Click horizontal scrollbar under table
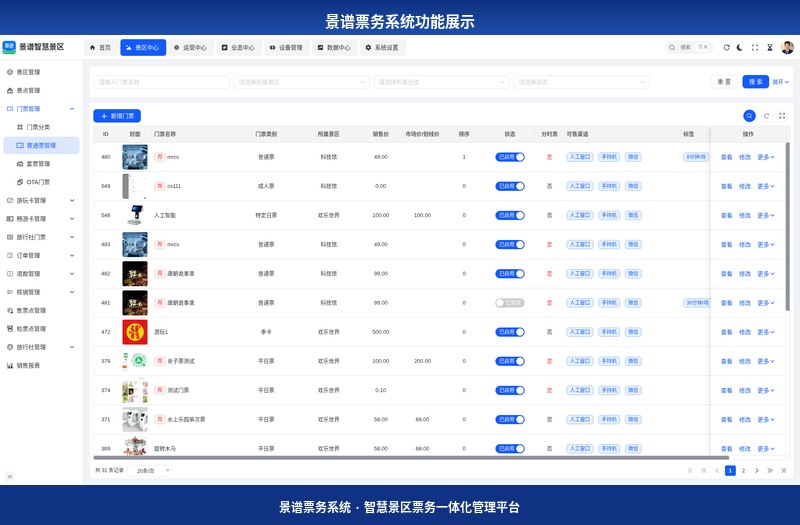Viewport: 800px width, 525px height. pos(411,458)
